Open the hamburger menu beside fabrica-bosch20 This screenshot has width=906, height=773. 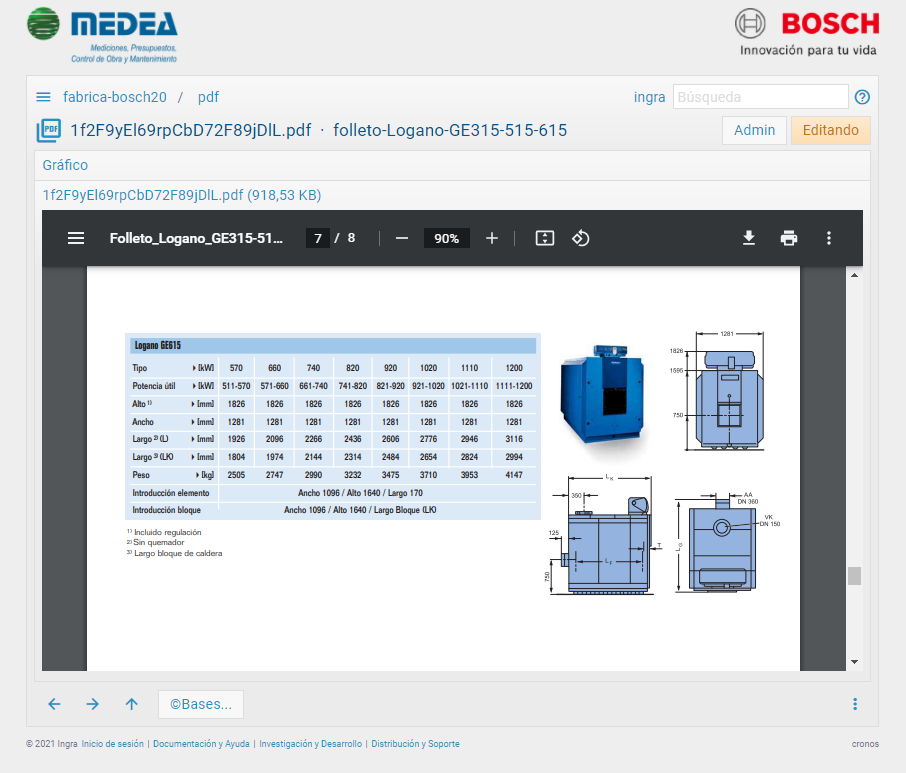(x=43, y=97)
